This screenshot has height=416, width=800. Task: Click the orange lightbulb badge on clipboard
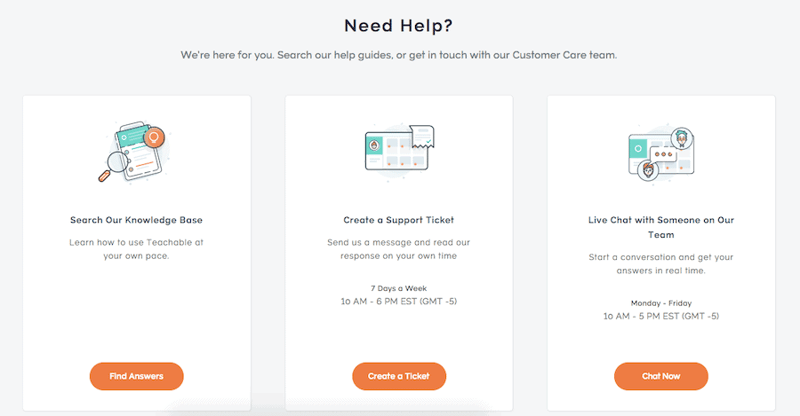coord(154,137)
